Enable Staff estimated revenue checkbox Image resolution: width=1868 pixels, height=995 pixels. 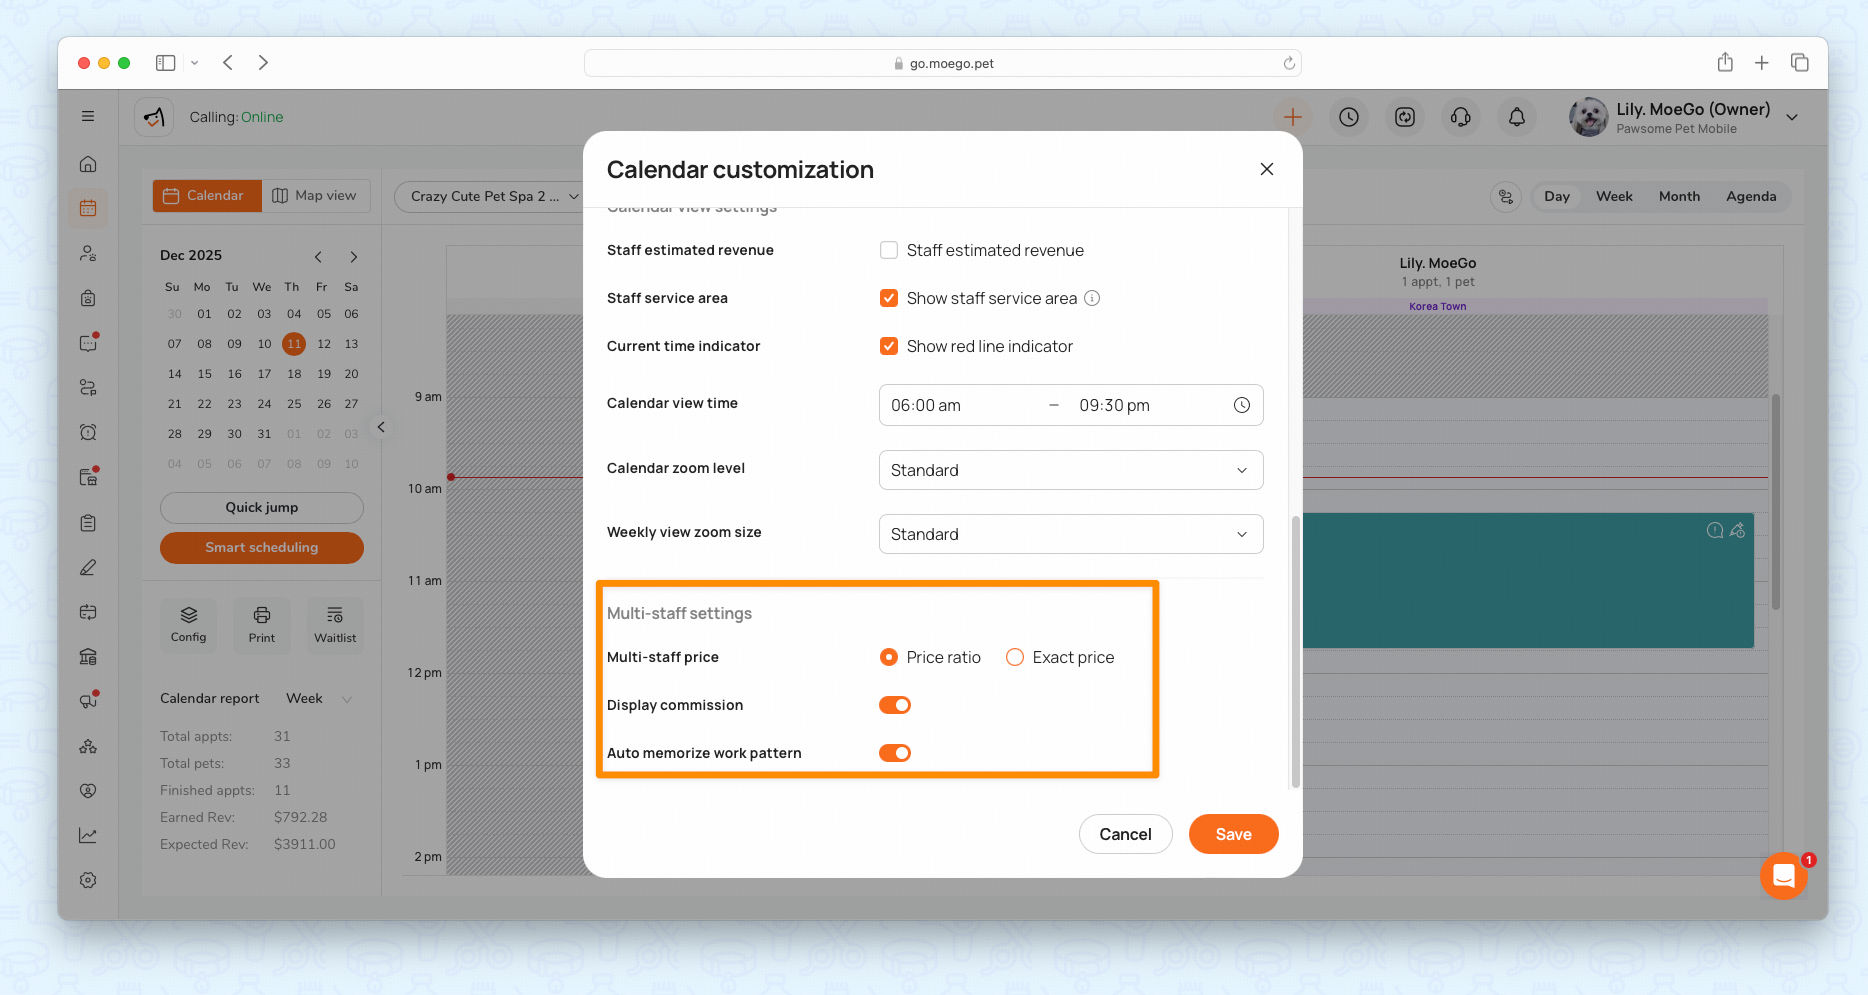(888, 250)
